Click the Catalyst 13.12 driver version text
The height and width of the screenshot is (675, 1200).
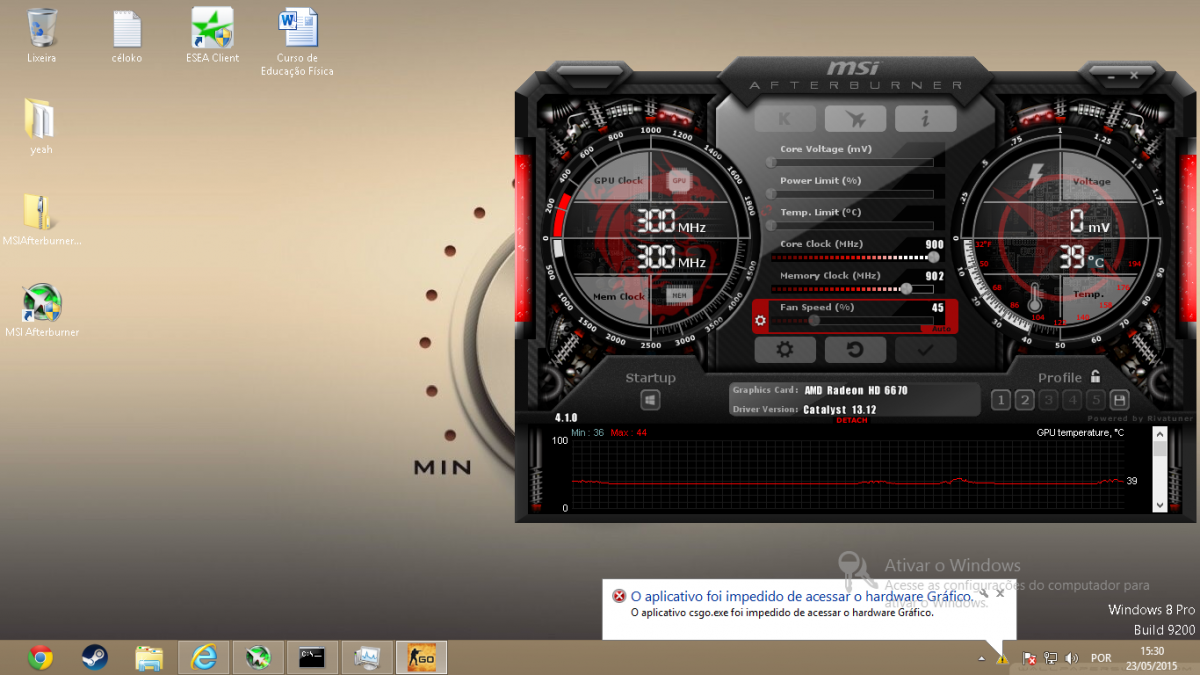839,410
